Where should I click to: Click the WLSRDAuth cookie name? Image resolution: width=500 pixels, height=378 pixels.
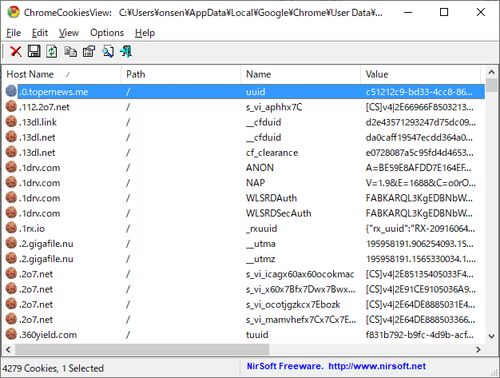[271, 198]
